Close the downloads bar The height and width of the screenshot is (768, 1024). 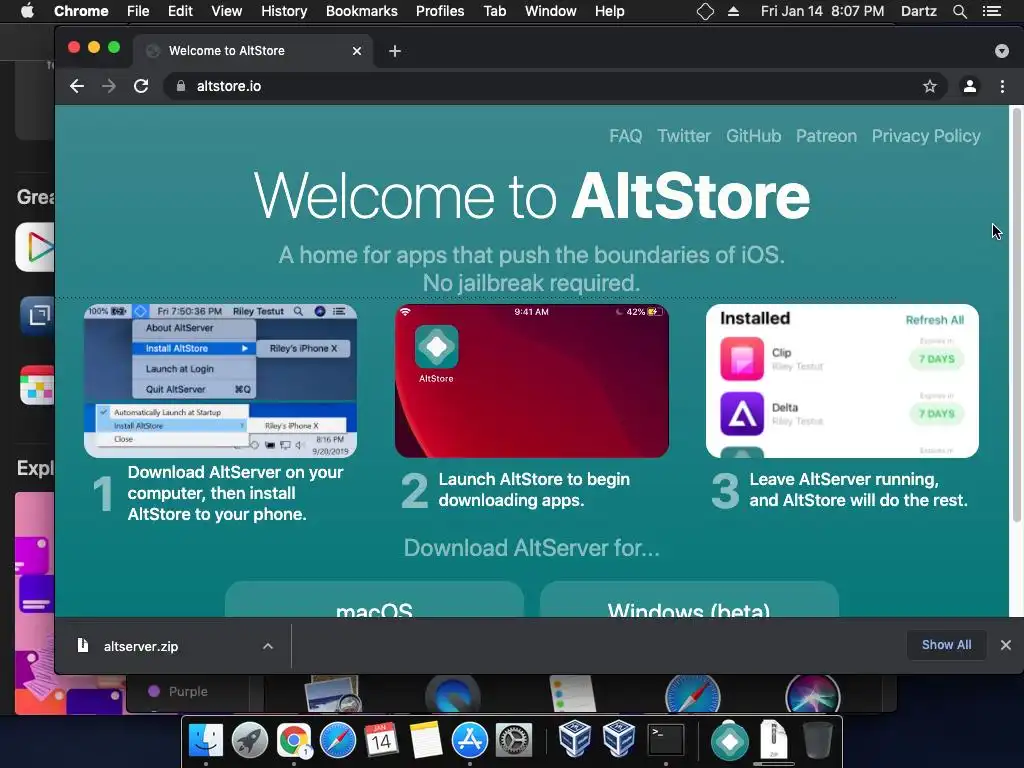[1006, 645]
